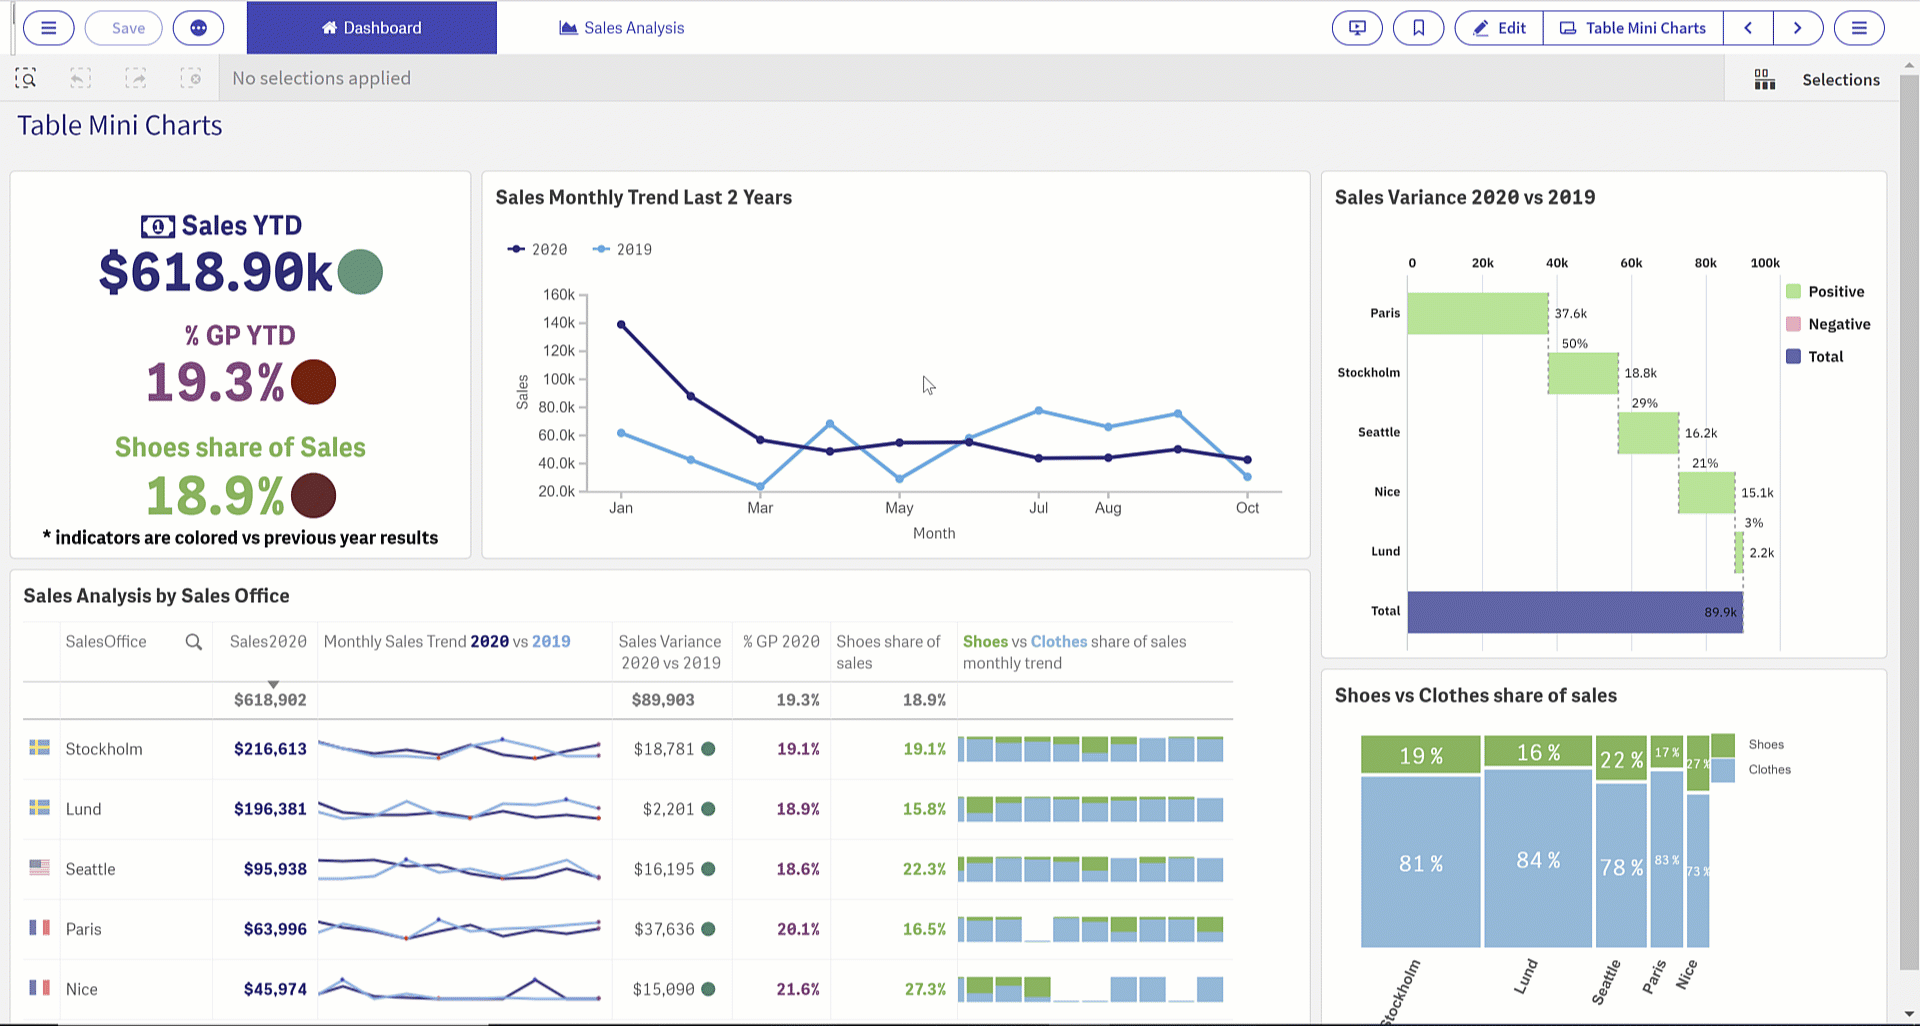
Task: Toggle Total in variance legend
Action: pyautogui.click(x=1815, y=356)
